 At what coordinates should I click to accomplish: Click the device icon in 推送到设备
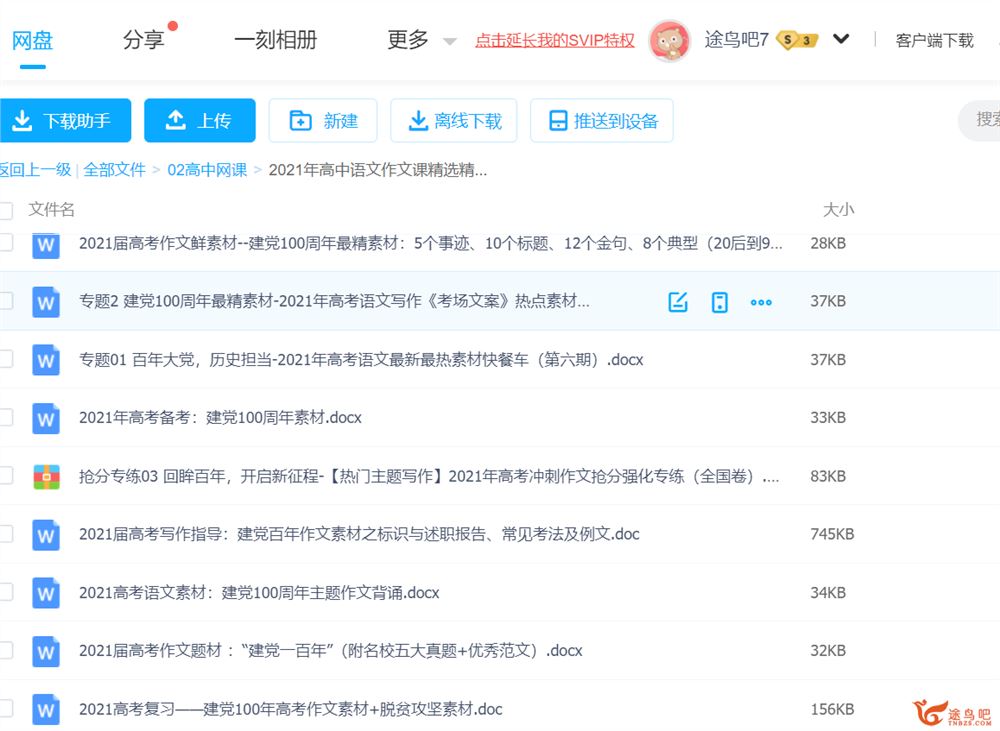[558, 120]
